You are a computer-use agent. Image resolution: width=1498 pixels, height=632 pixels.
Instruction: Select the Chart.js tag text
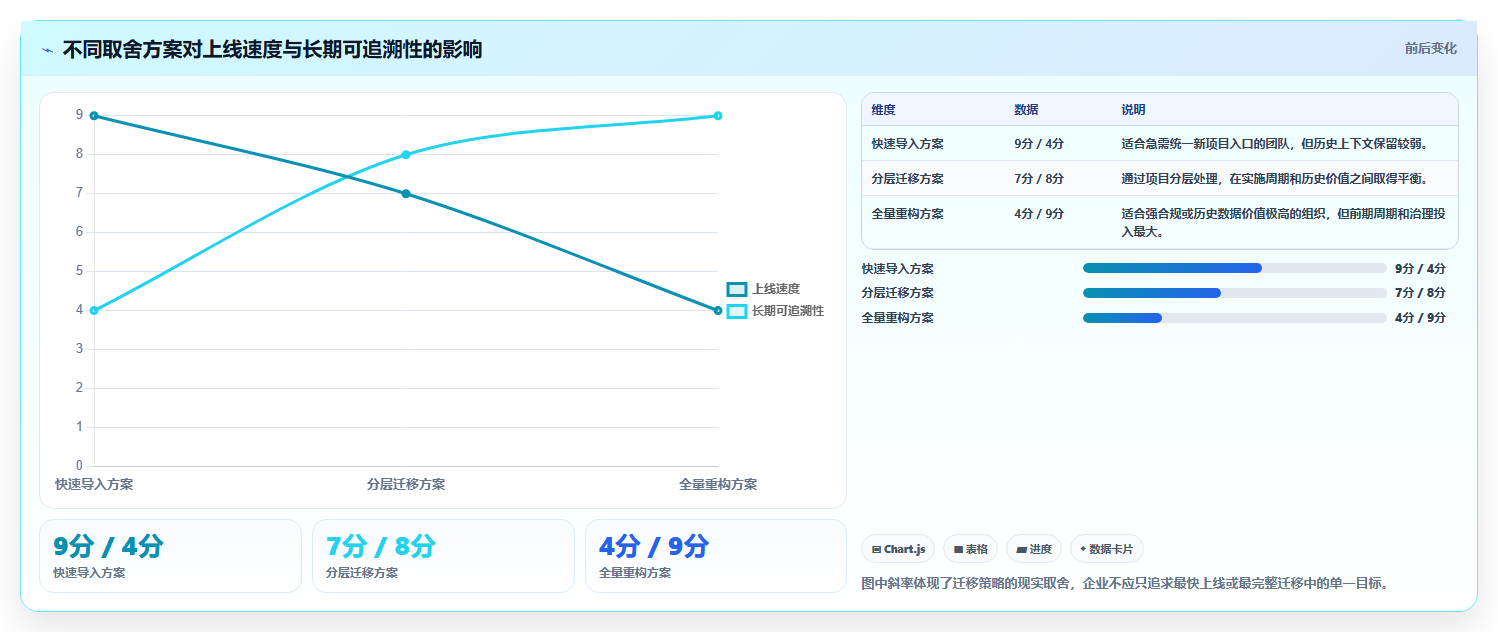pyautogui.click(x=904, y=549)
